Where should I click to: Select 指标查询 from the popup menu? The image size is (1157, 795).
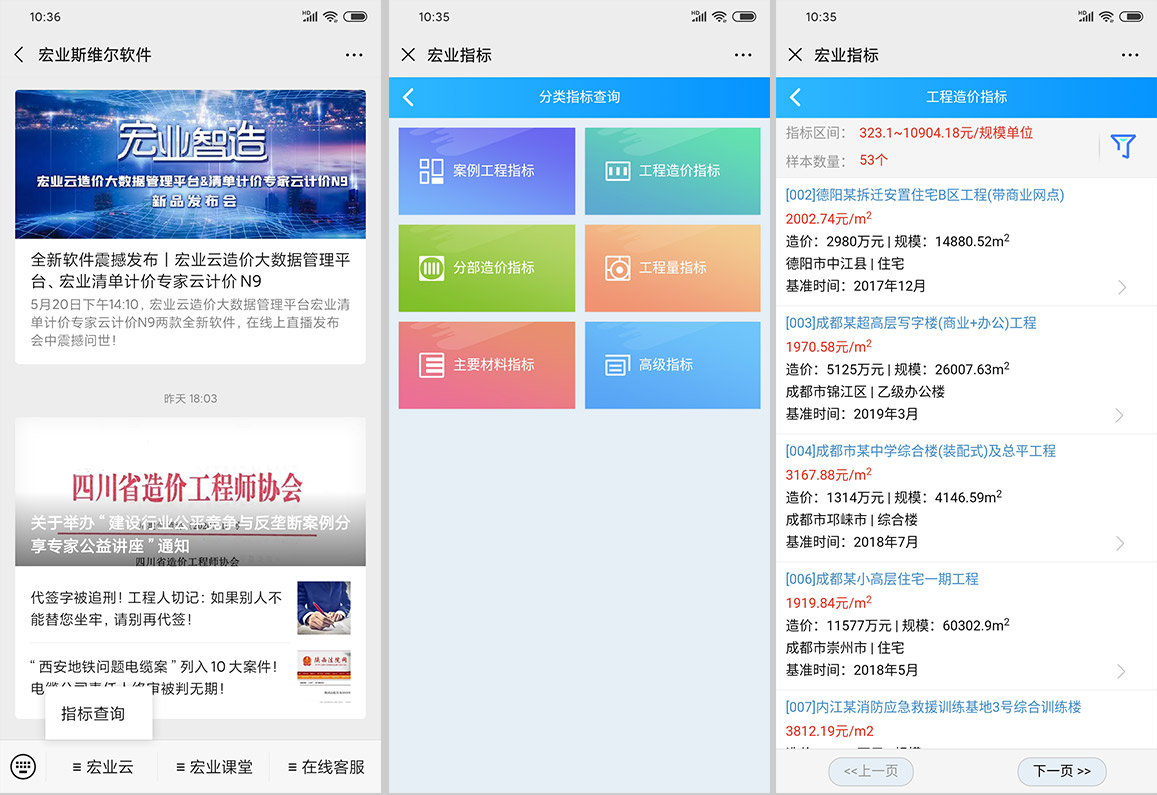coord(98,714)
